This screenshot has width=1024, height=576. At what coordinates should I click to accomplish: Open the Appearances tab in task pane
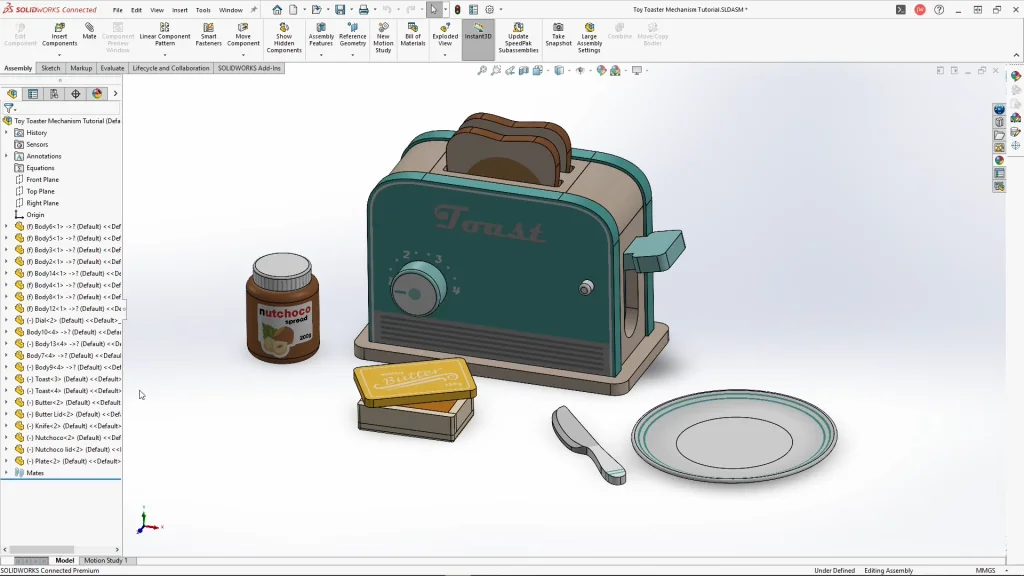click(x=999, y=160)
